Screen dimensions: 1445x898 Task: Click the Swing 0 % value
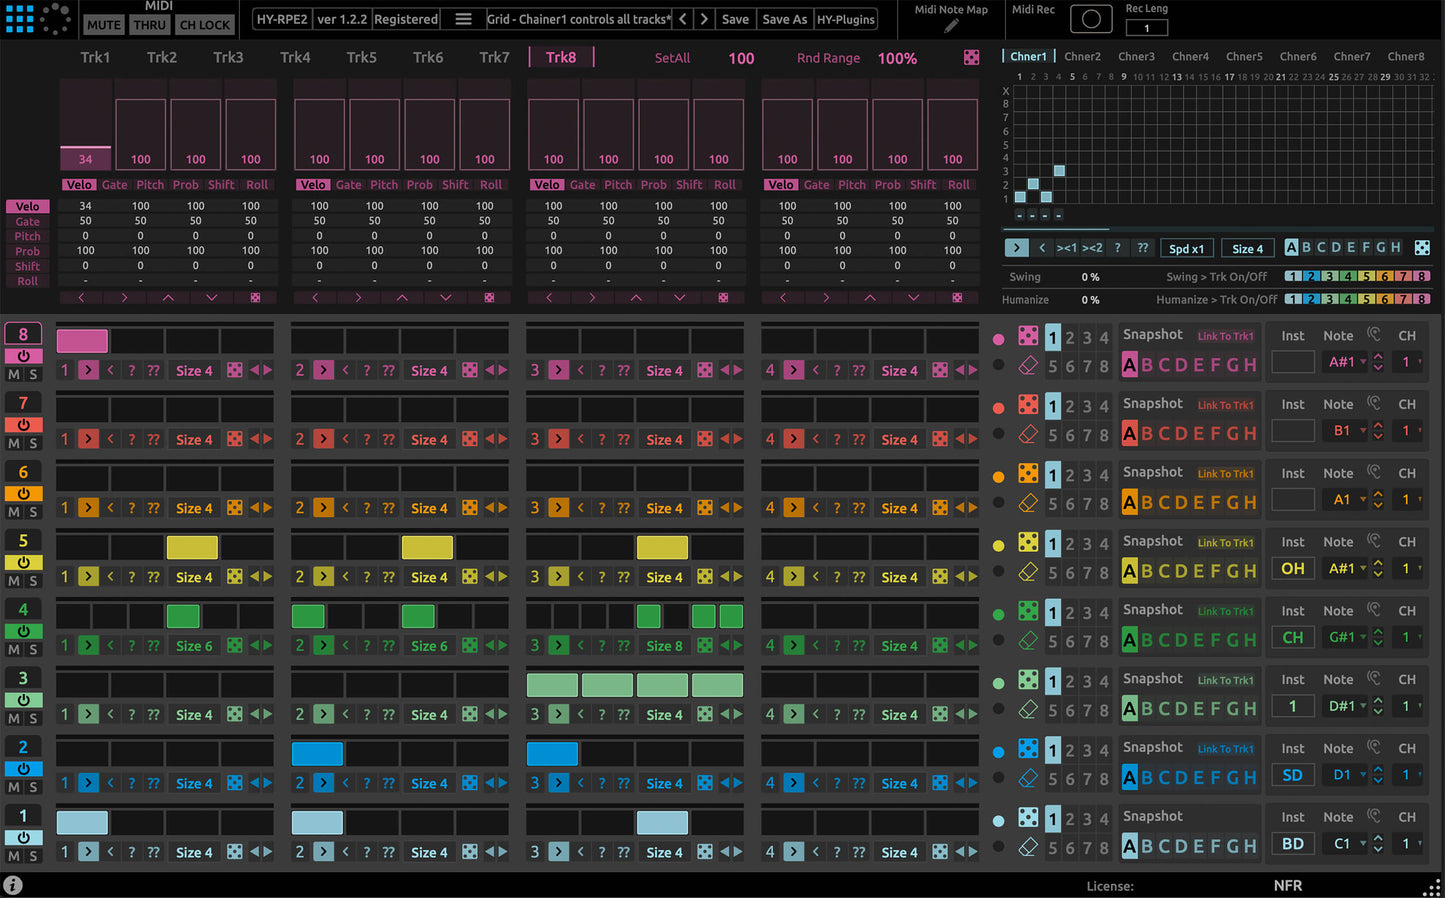1090,277
